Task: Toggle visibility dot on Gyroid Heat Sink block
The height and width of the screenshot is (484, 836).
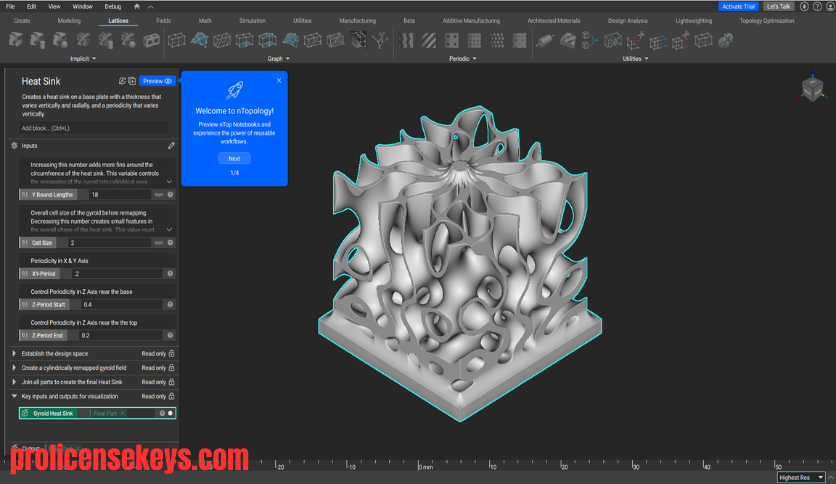Action: 170,413
